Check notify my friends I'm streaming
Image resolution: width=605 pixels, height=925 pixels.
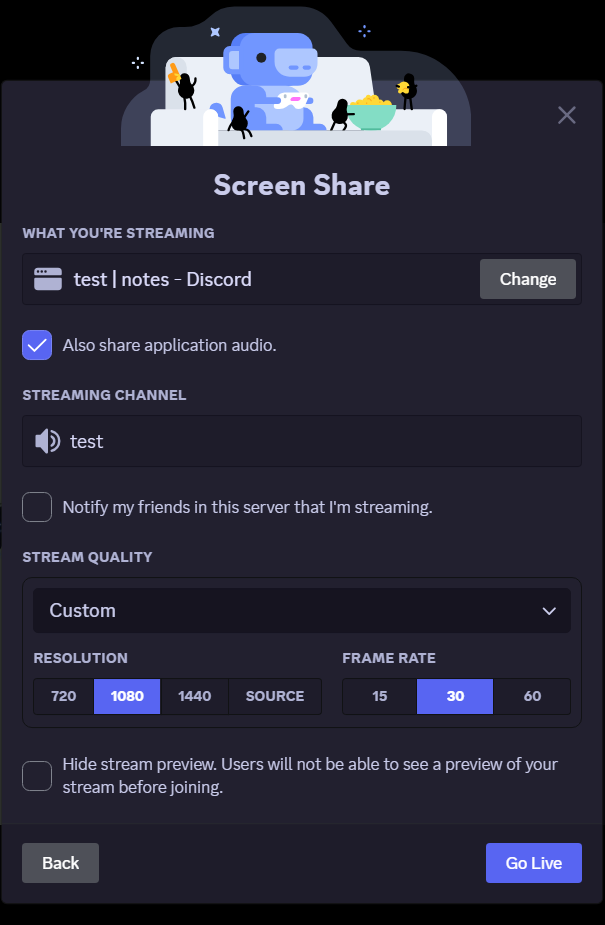point(37,507)
